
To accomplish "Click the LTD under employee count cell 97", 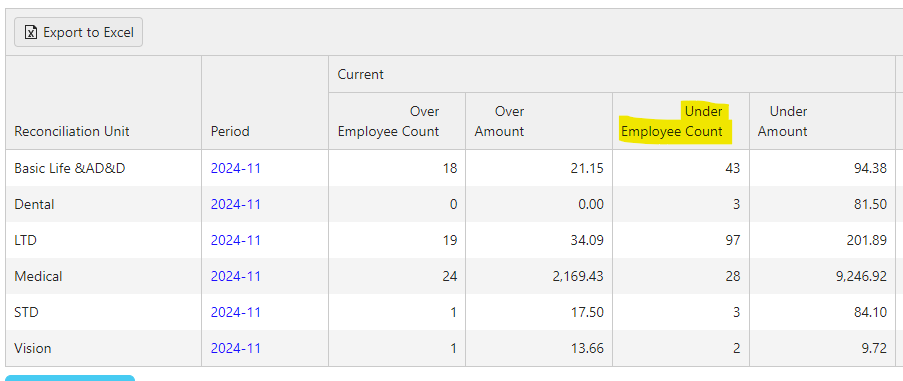I will 681,240.
